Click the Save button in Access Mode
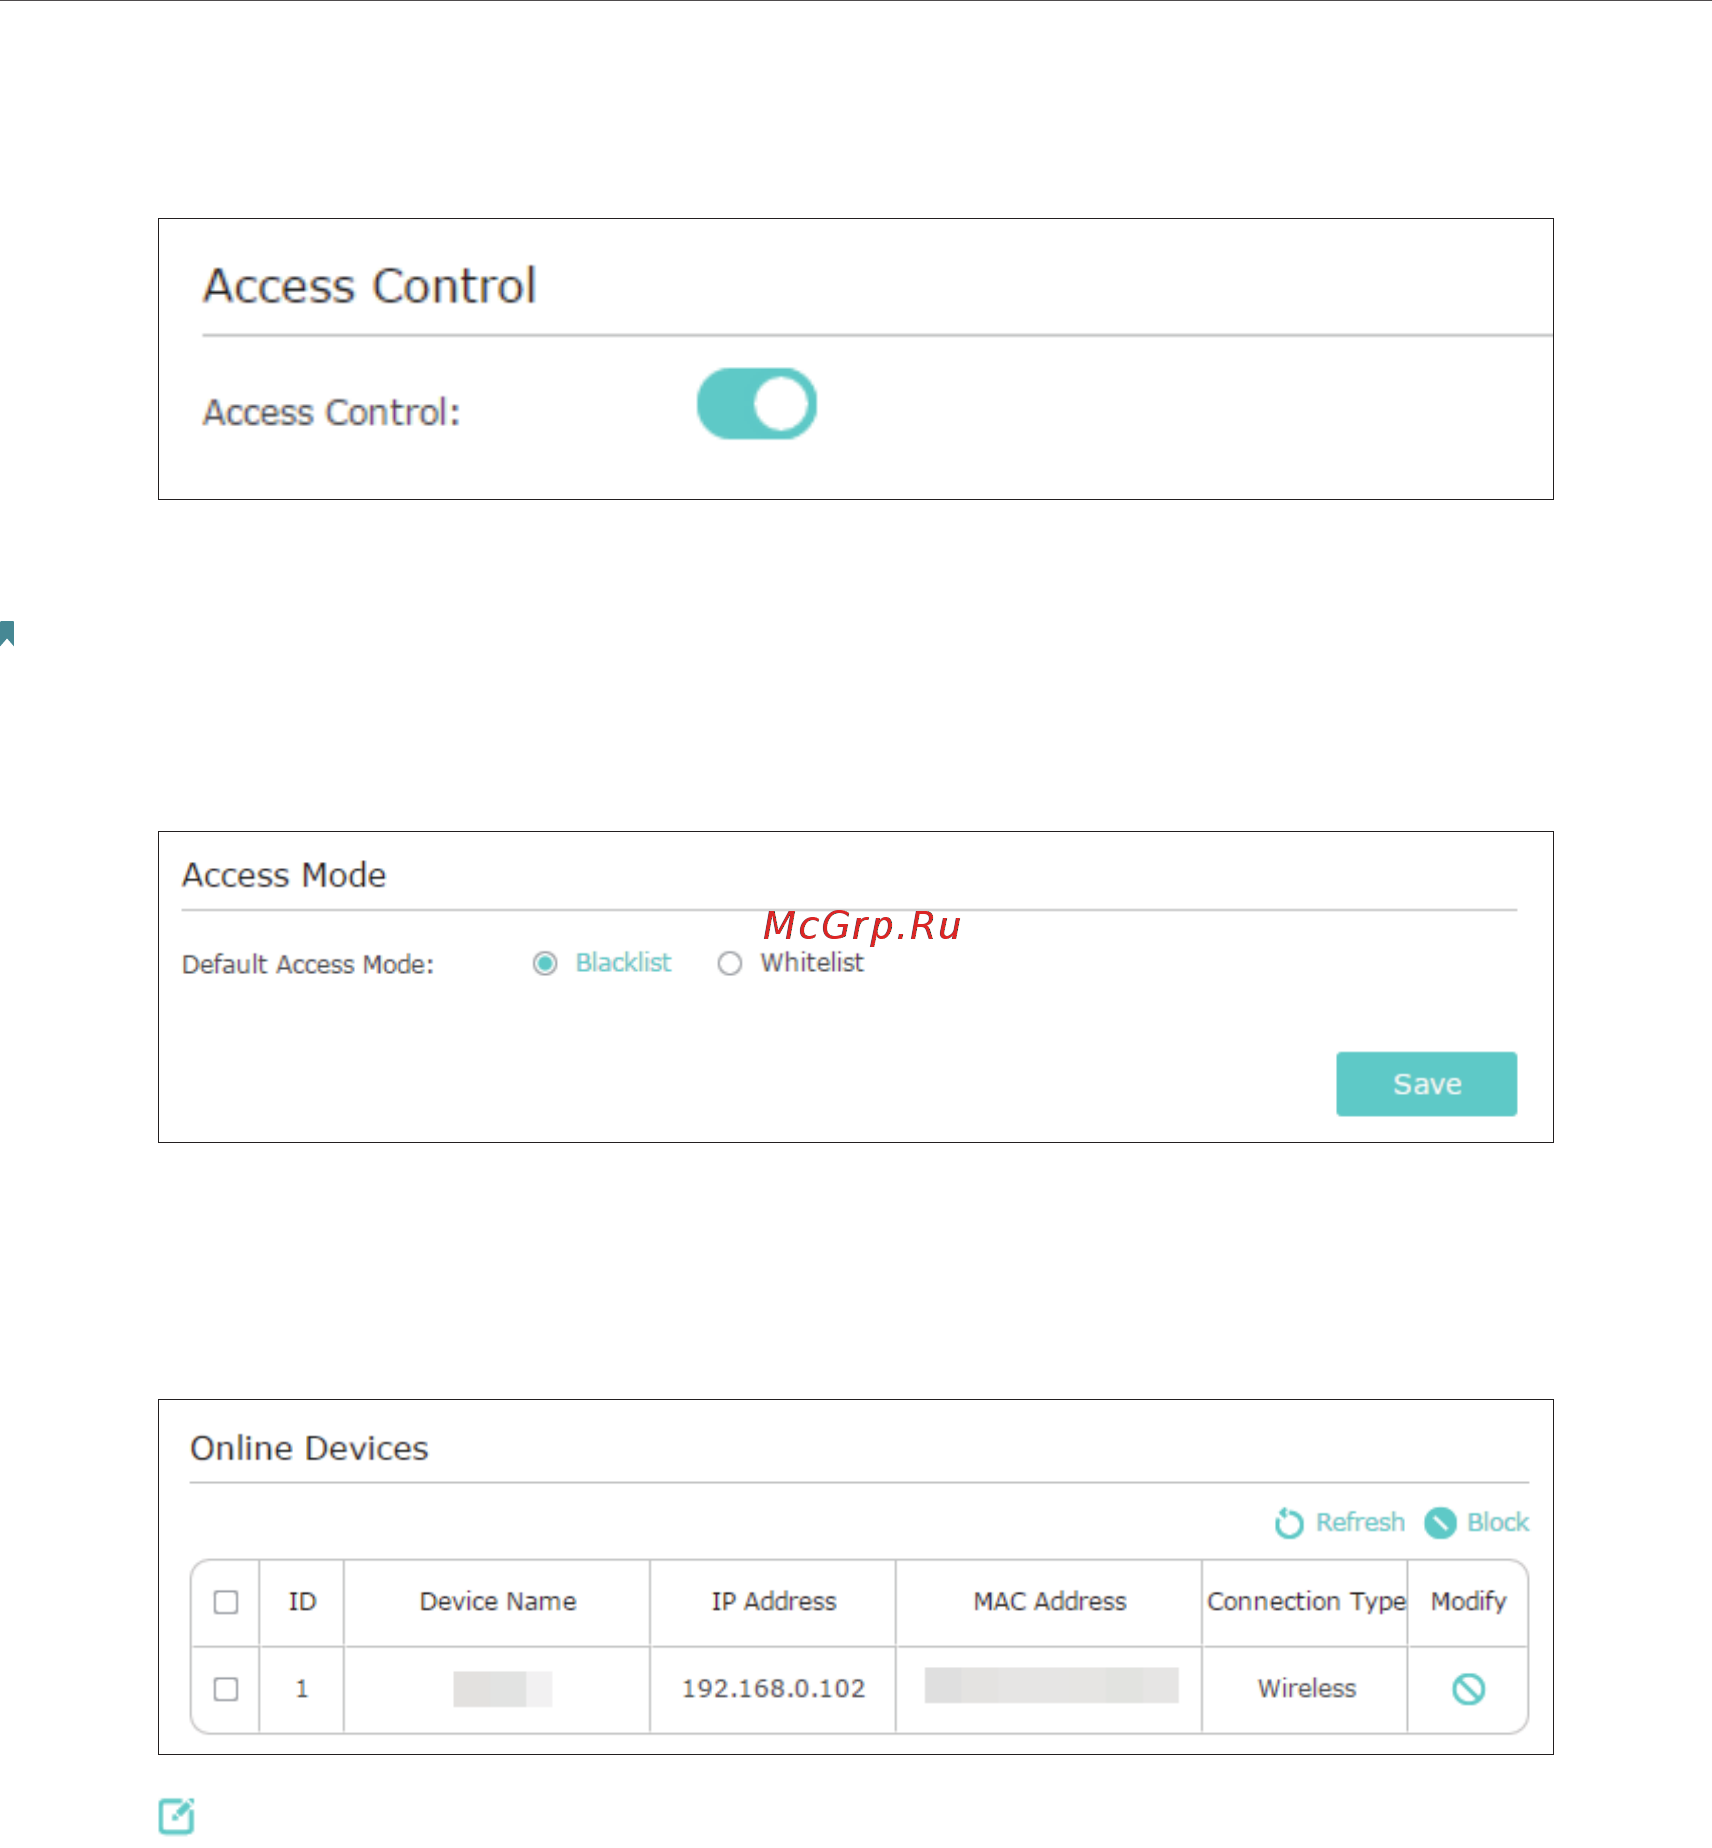This screenshot has width=1712, height=1848. click(x=1426, y=1083)
